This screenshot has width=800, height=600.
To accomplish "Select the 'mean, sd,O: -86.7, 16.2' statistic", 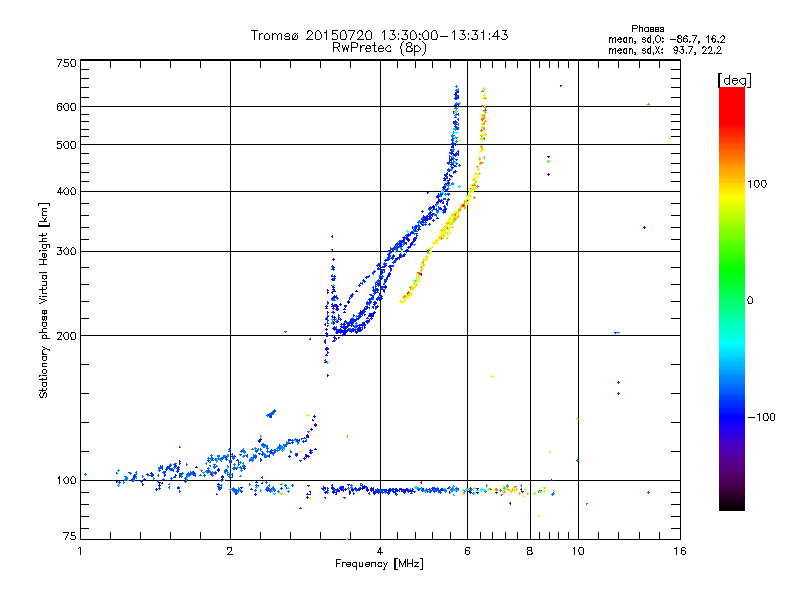I will point(666,39).
